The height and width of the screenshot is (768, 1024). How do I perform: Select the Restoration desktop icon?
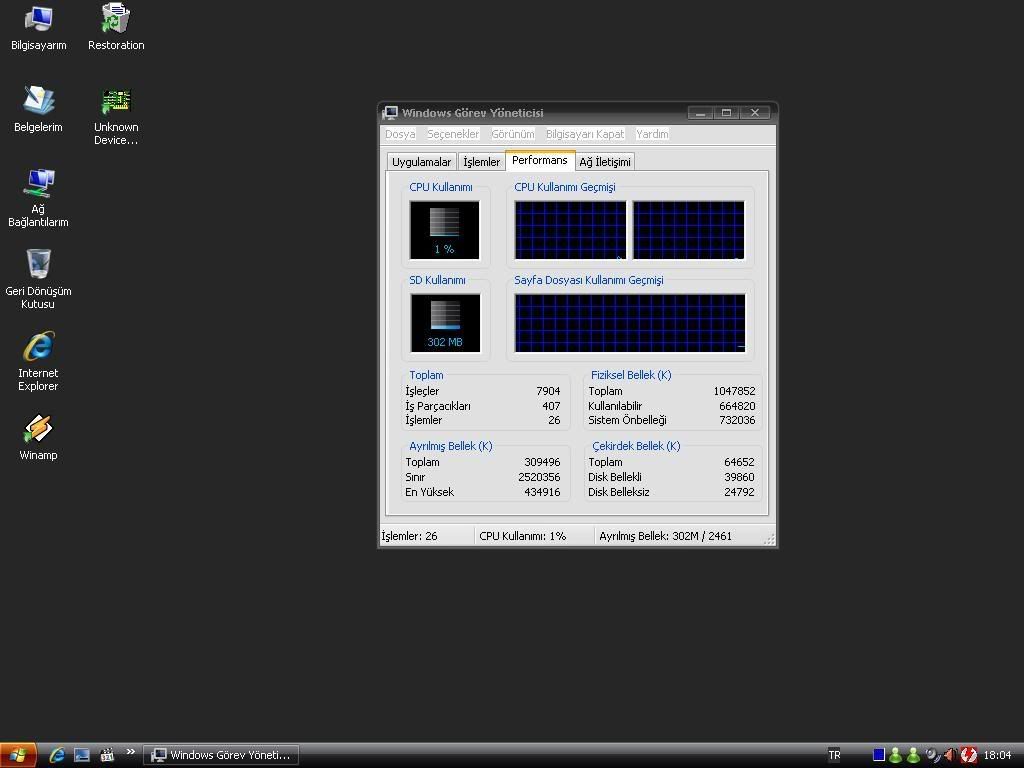(x=116, y=28)
